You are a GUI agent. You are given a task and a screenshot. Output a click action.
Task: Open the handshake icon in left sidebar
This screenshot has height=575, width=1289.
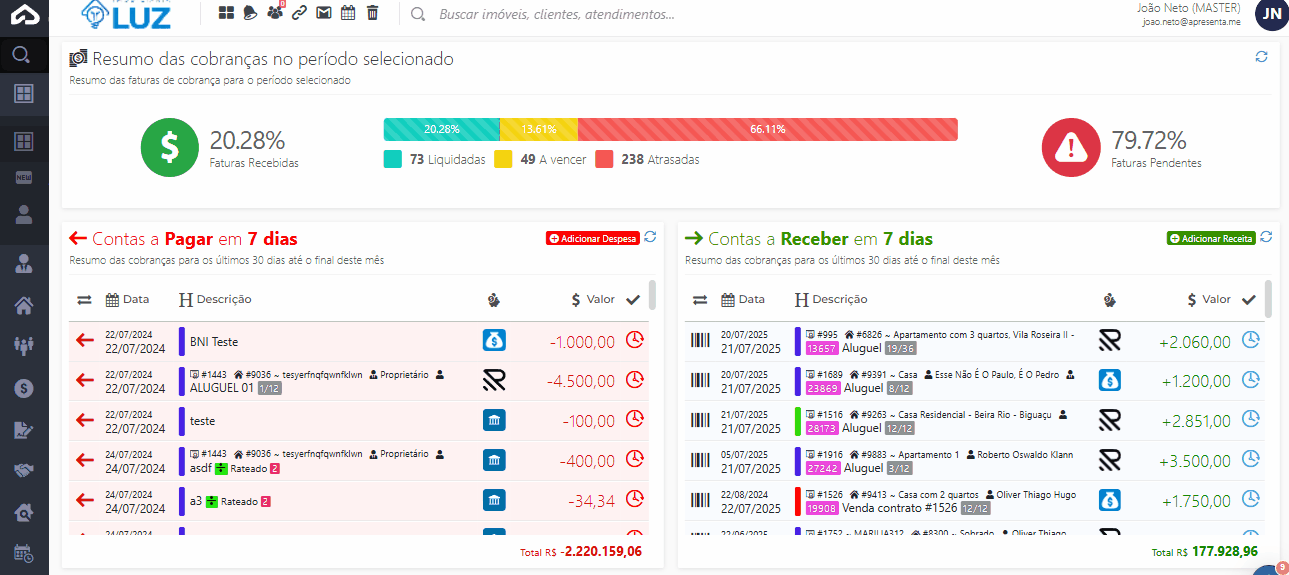(24, 470)
